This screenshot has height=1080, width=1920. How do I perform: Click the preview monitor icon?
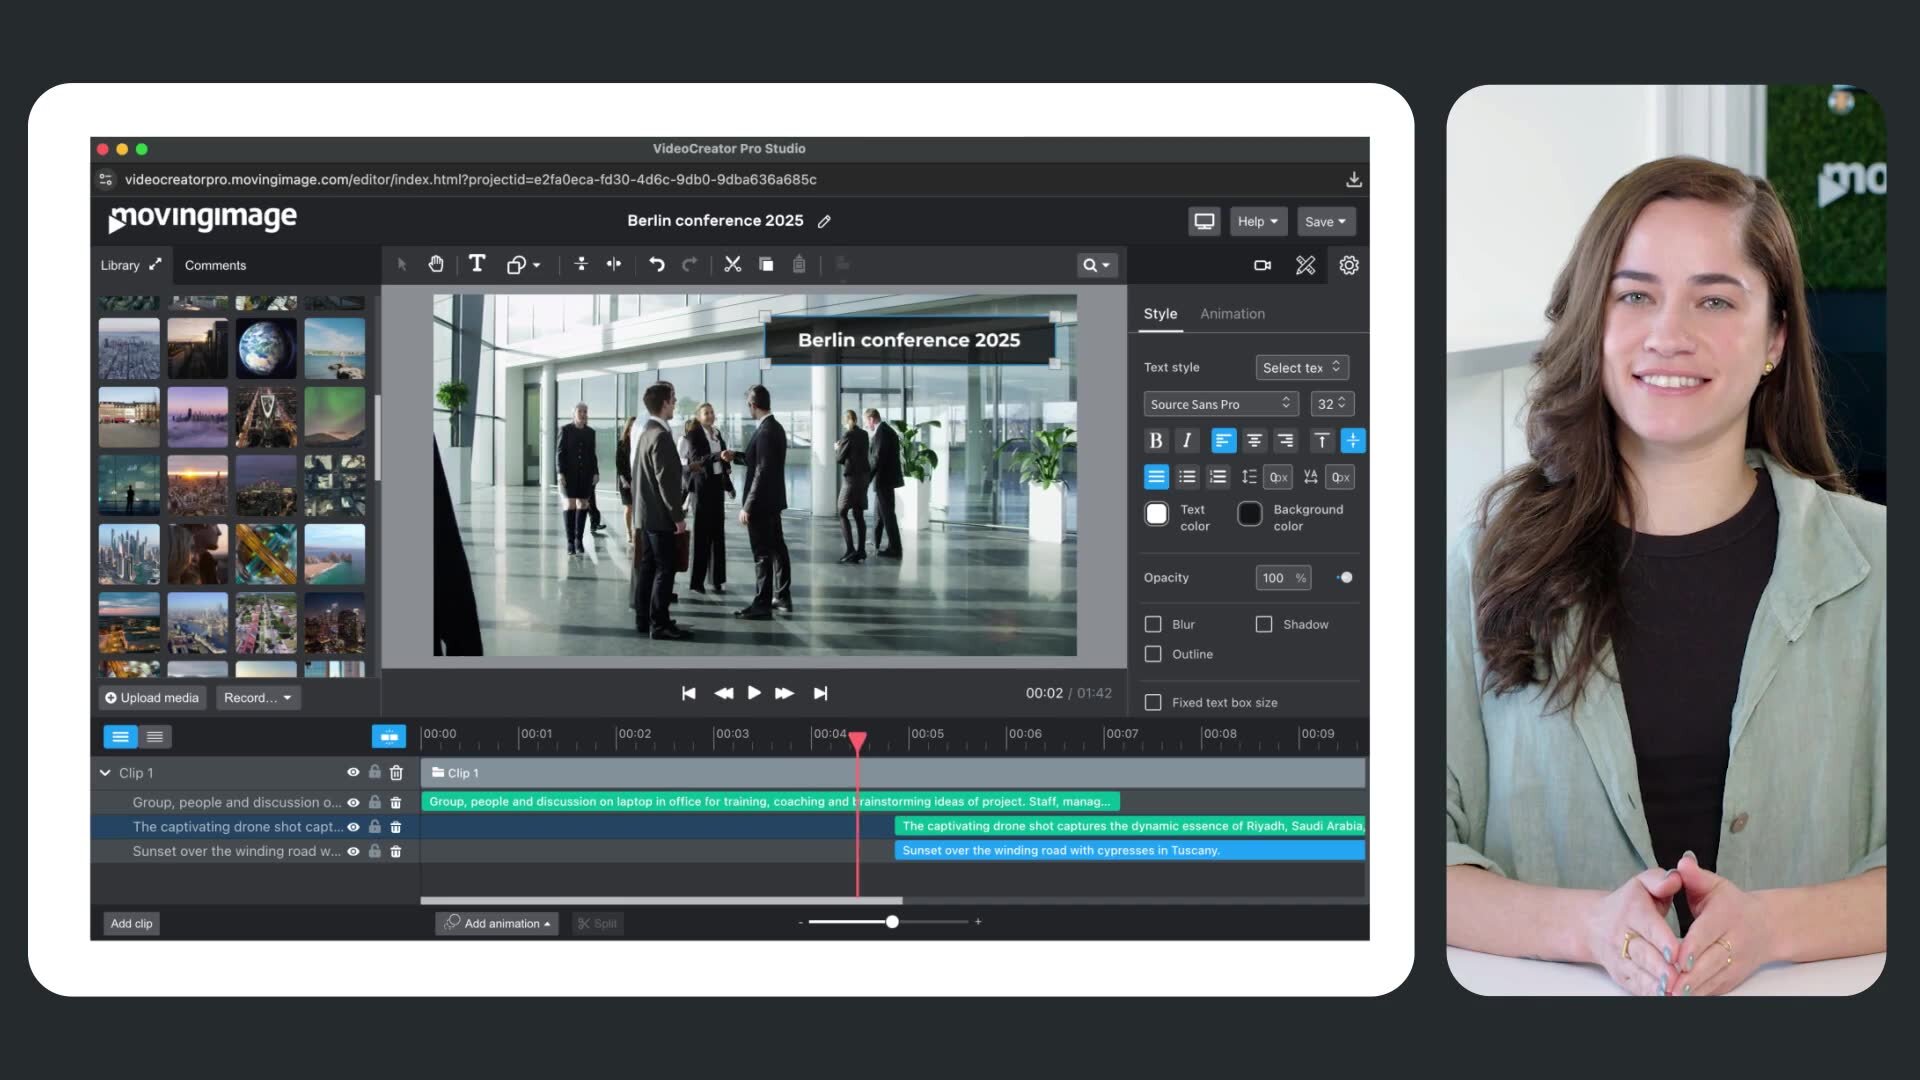coord(1204,221)
